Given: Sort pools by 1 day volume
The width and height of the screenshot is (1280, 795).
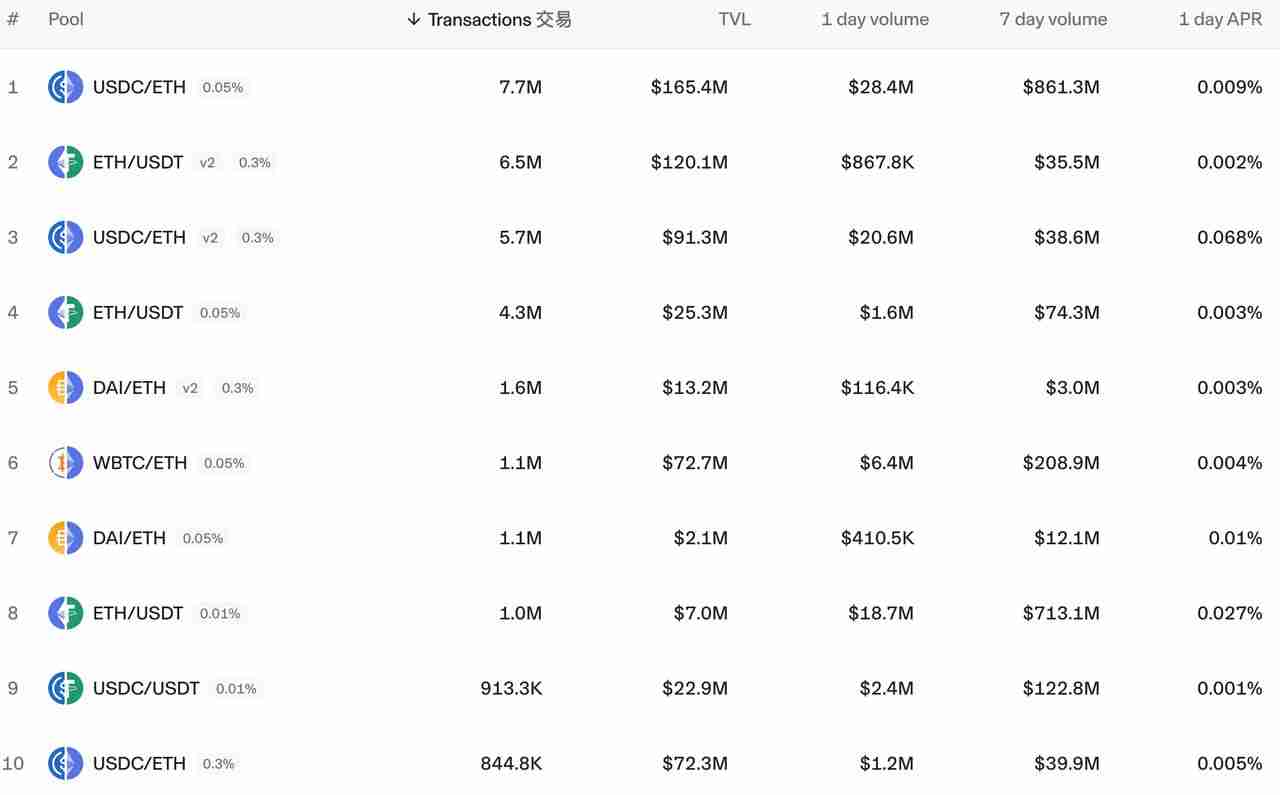Looking at the screenshot, I should [875, 19].
